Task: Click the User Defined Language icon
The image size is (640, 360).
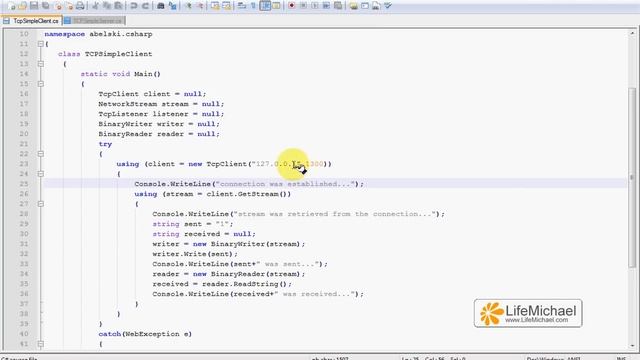Action: pos(276,6)
